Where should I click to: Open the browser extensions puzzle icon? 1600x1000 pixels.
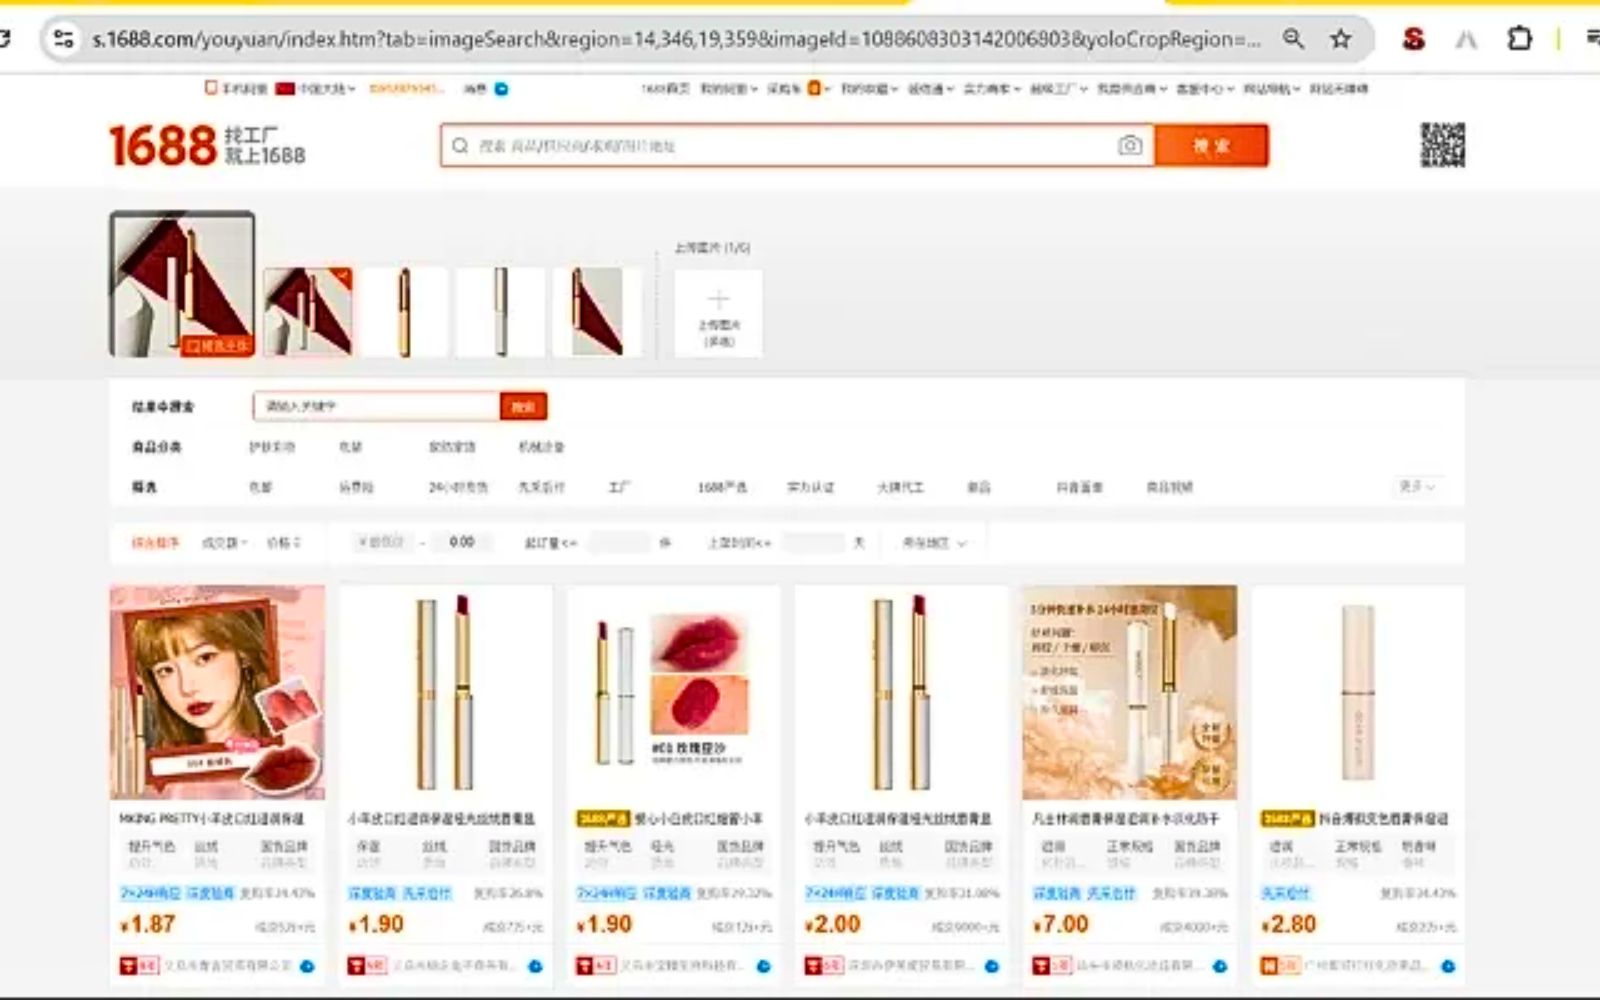coord(1519,39)
